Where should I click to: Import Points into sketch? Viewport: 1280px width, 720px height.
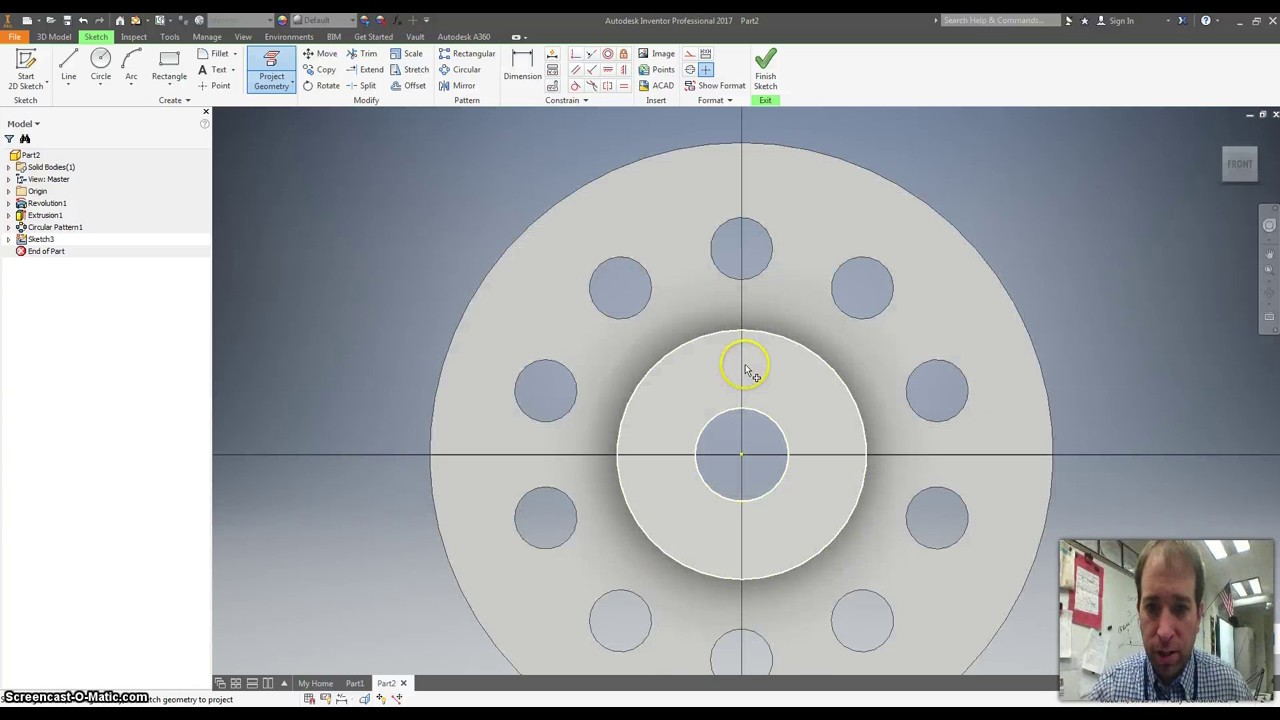(656, 69)
